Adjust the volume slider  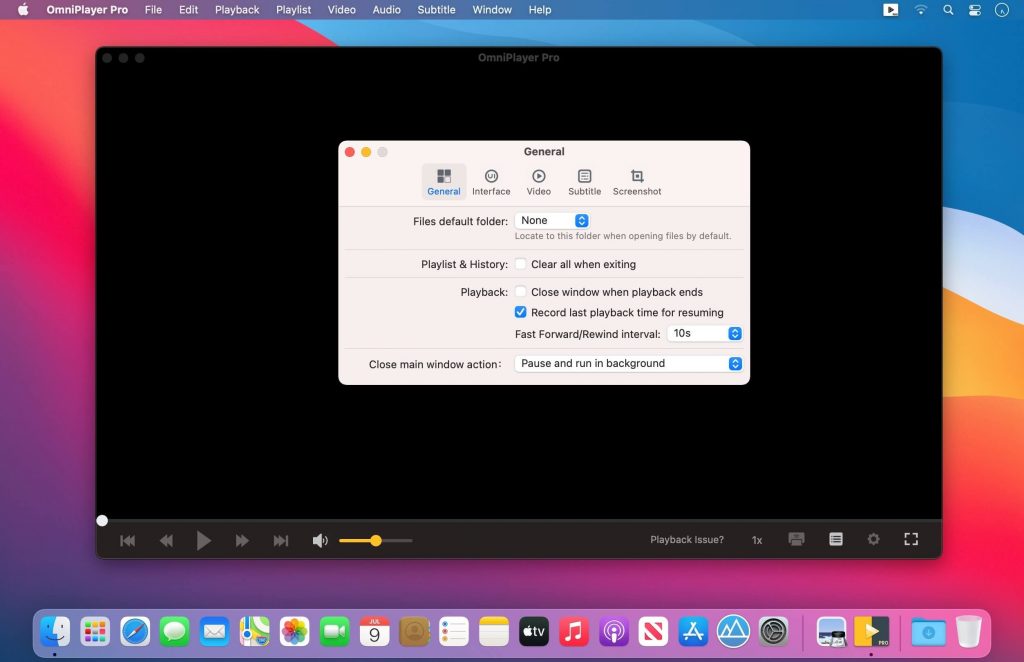(x=375, y=540)
